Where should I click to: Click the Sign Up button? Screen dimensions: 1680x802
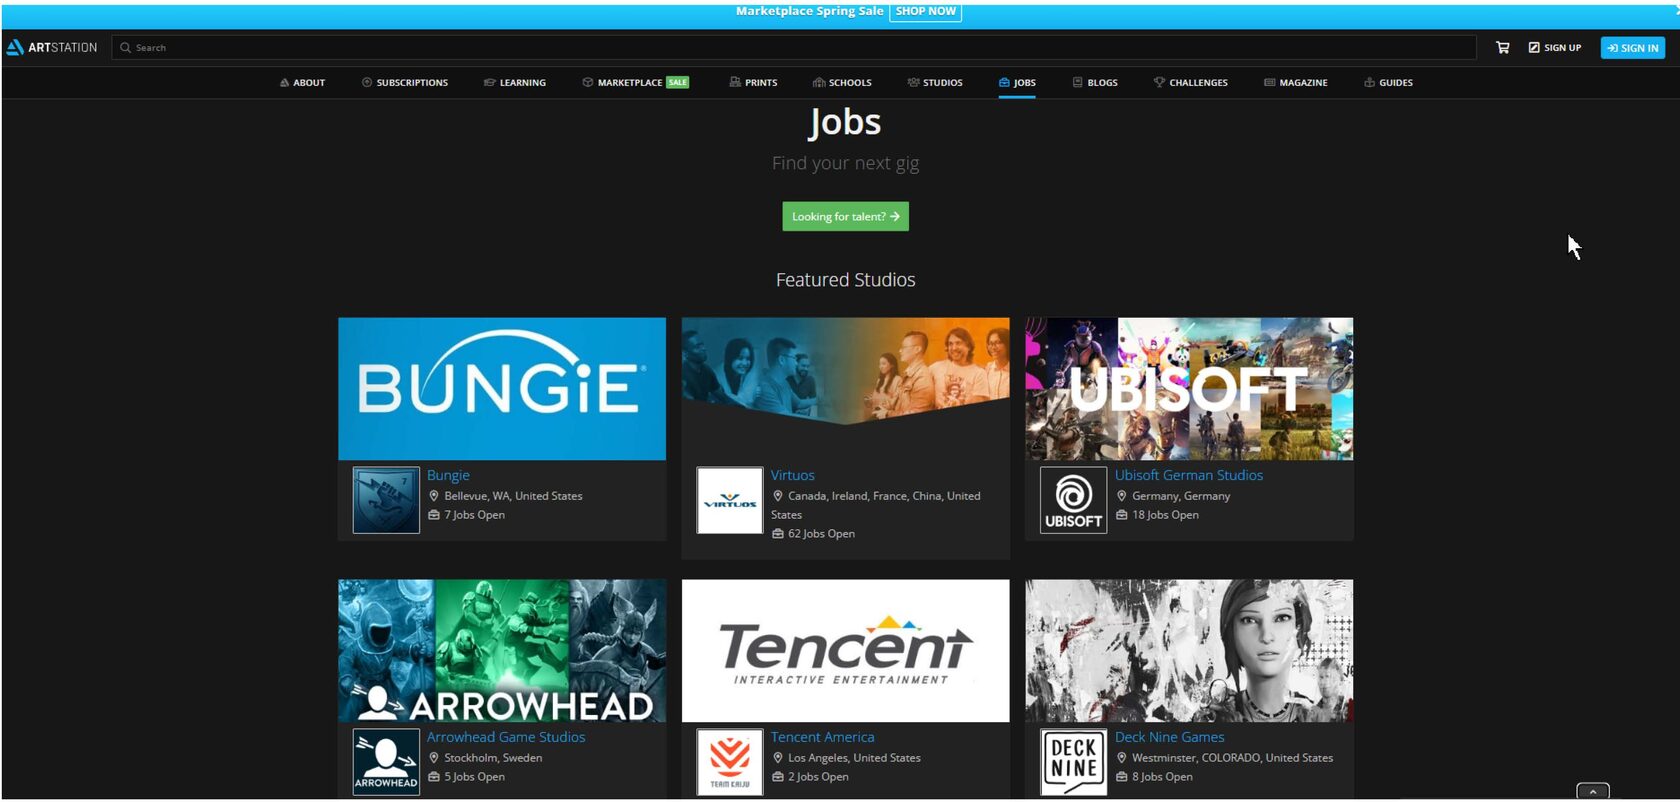click(1555, 47)
